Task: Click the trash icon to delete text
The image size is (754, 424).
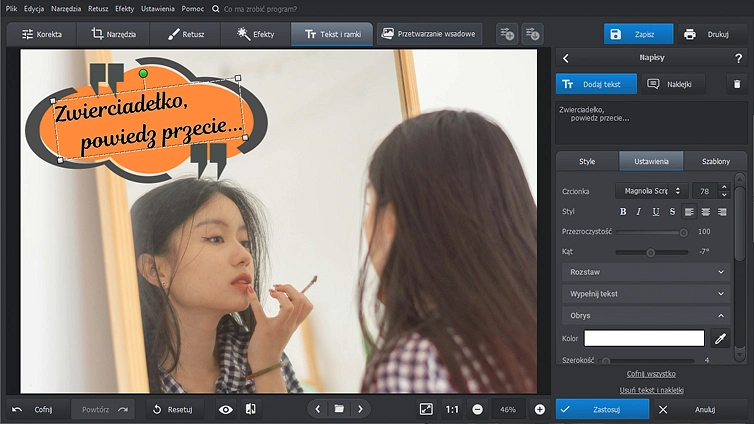Action: pyautogui.click(x=737, y=84)
